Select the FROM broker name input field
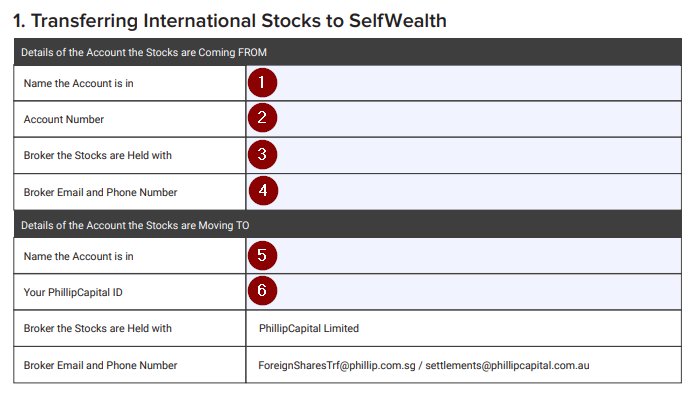Screen dimensions: 695x397 pos(464,156)
